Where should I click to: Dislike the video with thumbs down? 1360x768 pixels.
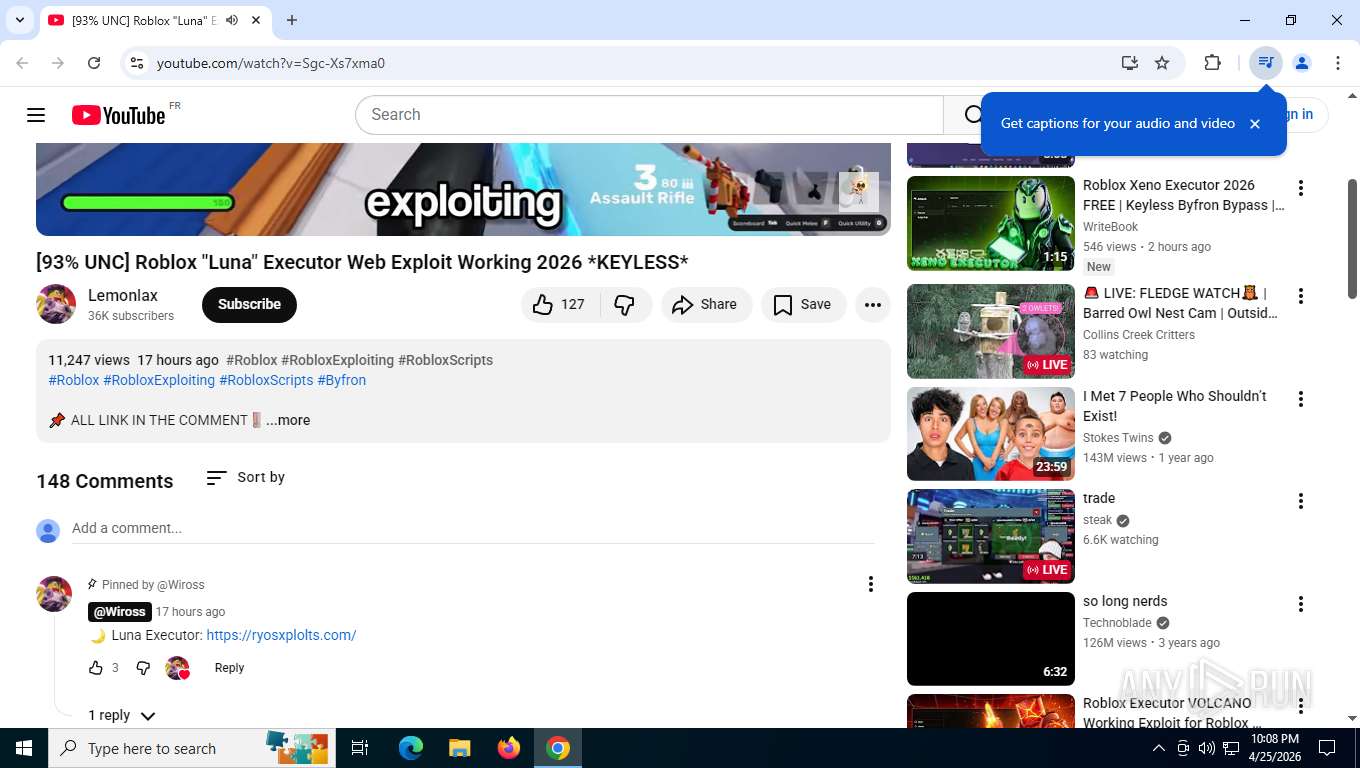(x=625, y=304)
